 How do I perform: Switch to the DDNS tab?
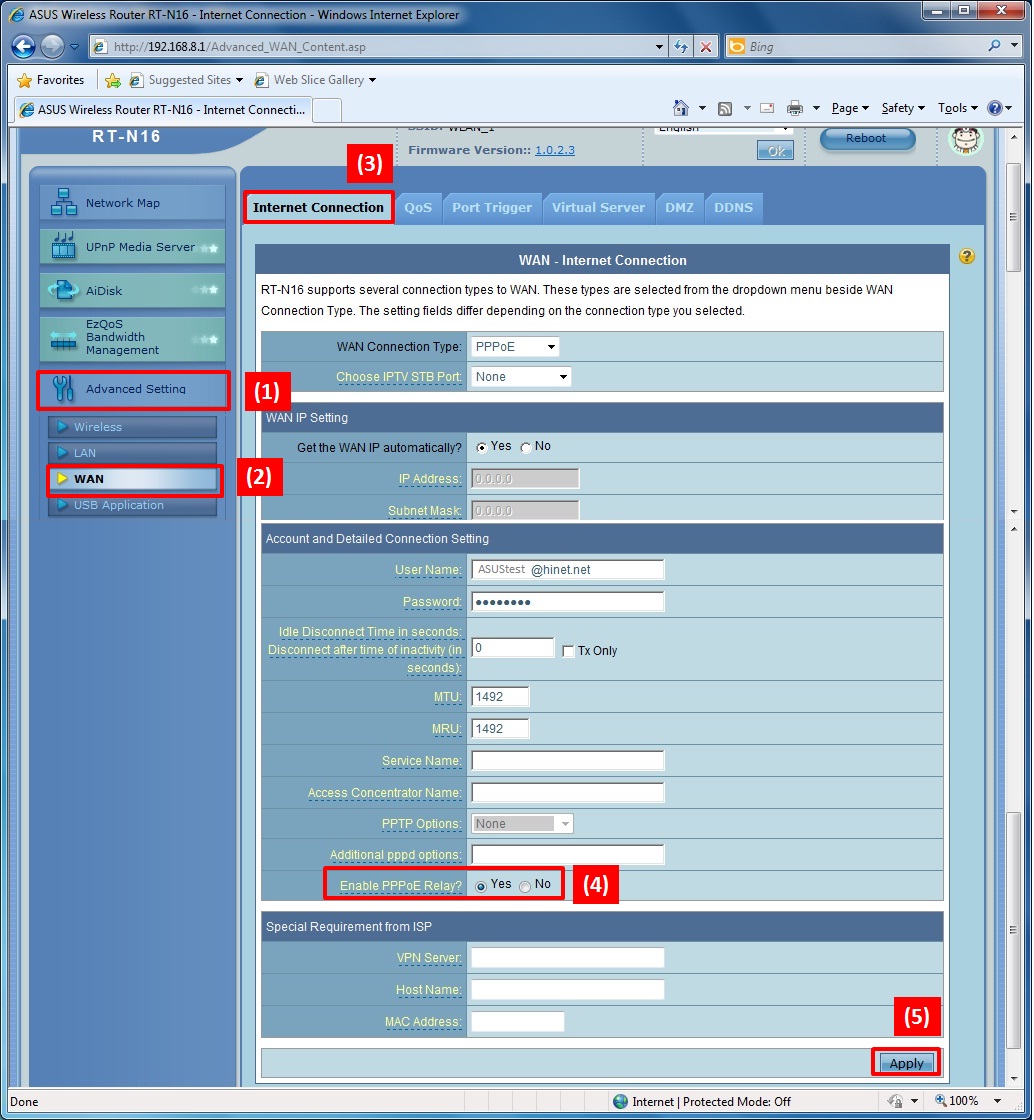tap(733, 208)
